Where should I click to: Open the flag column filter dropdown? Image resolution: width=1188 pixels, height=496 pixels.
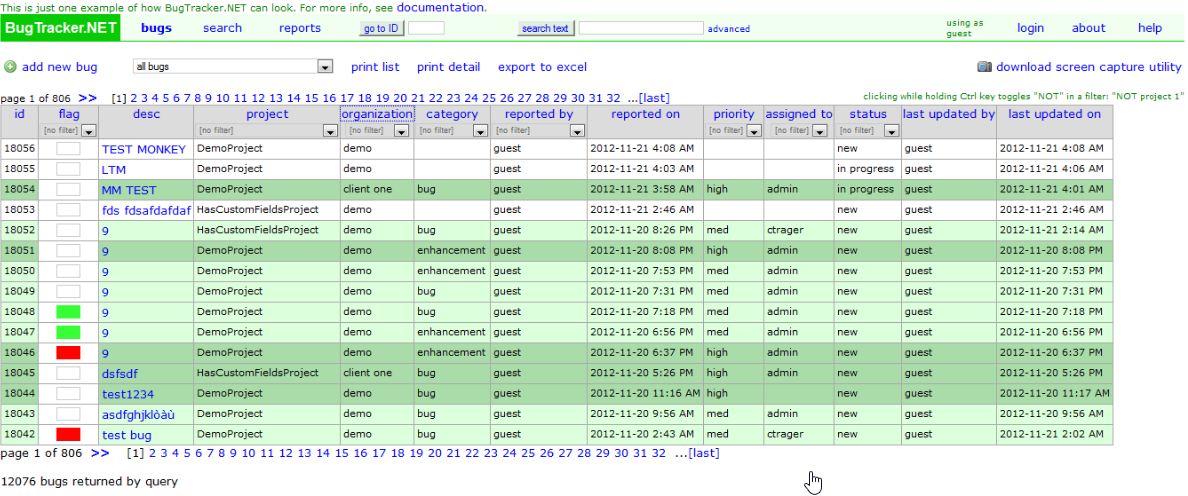click(89, 131)
